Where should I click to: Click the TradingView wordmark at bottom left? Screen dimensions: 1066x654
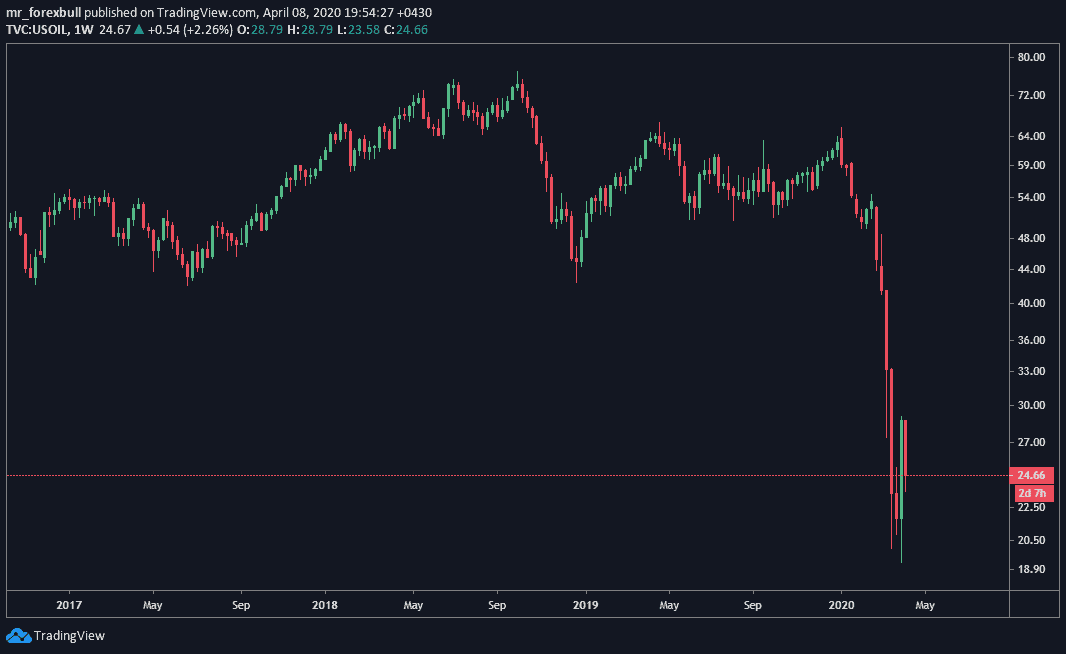pyautogui.click(x=69, y=635)
